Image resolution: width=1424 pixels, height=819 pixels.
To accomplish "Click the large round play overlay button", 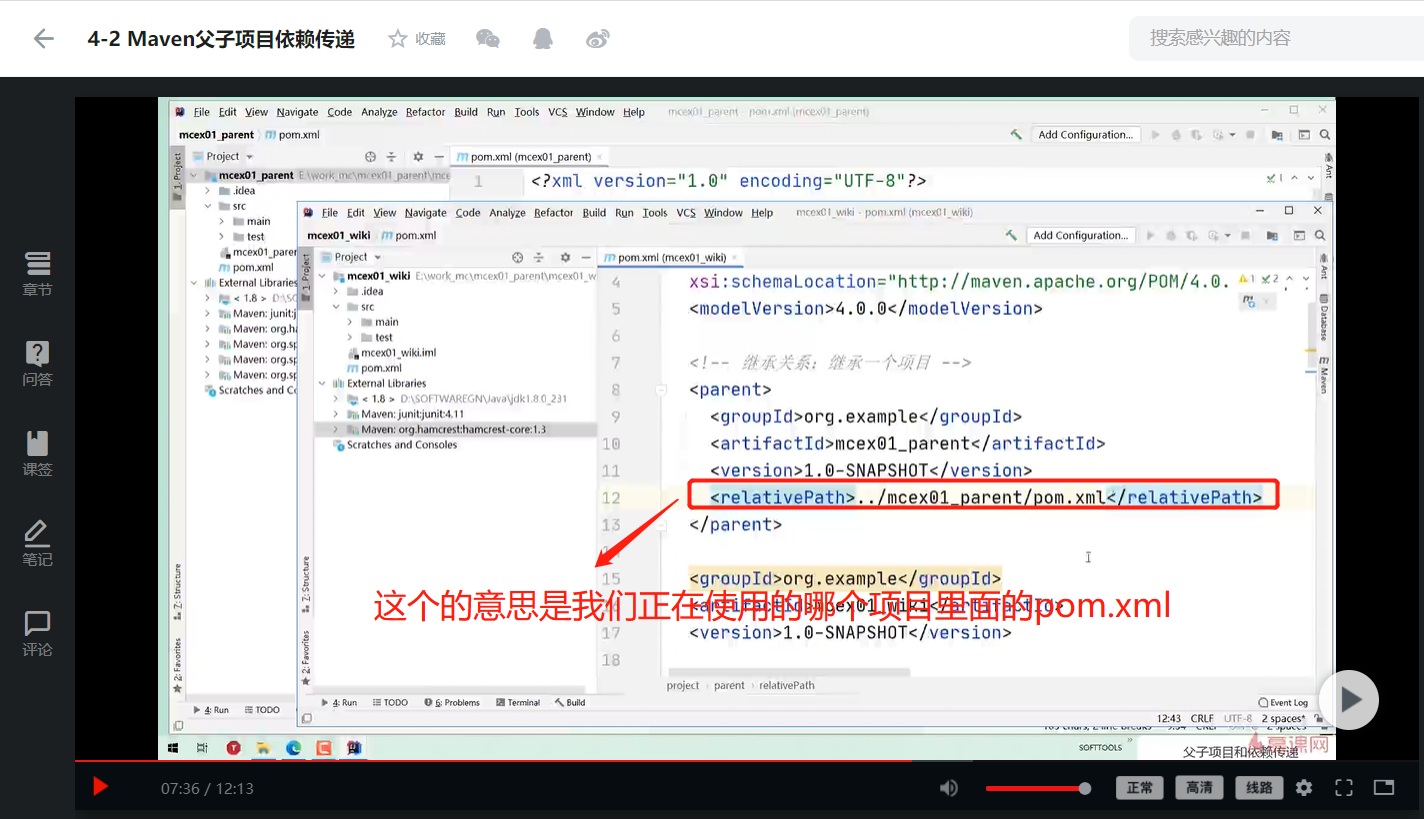I will point(1349,700).
